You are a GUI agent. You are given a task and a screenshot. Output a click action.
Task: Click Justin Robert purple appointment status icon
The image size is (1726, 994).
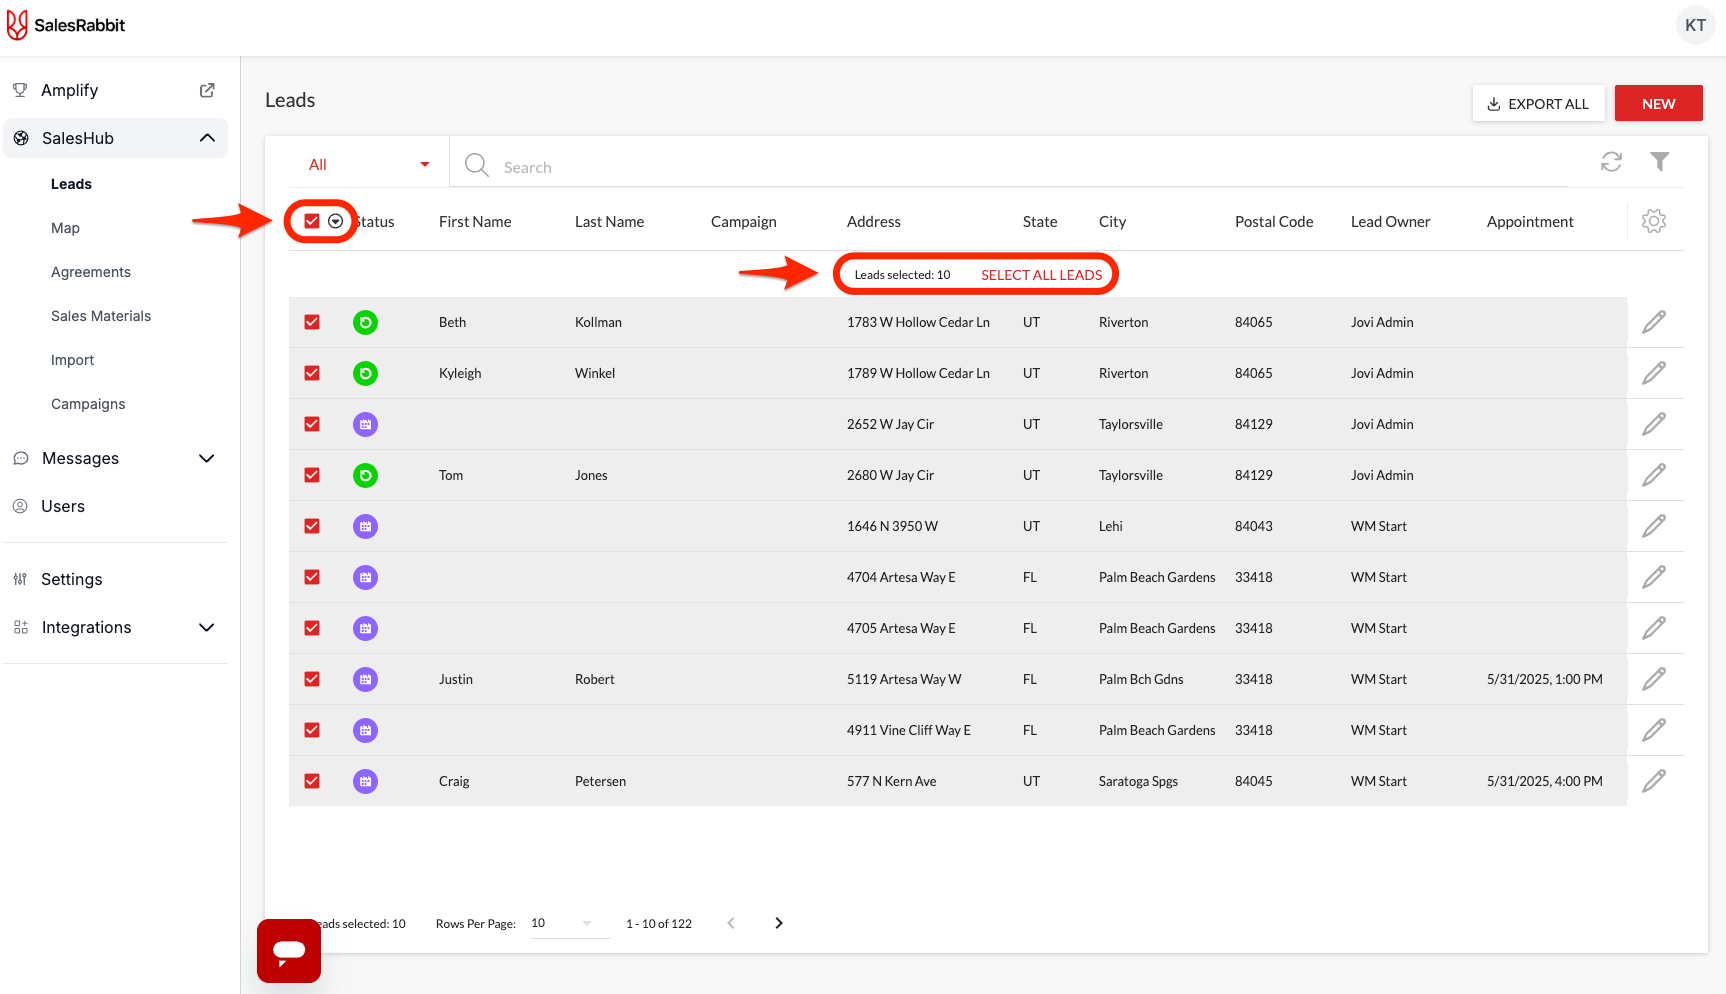pos(365,679)
